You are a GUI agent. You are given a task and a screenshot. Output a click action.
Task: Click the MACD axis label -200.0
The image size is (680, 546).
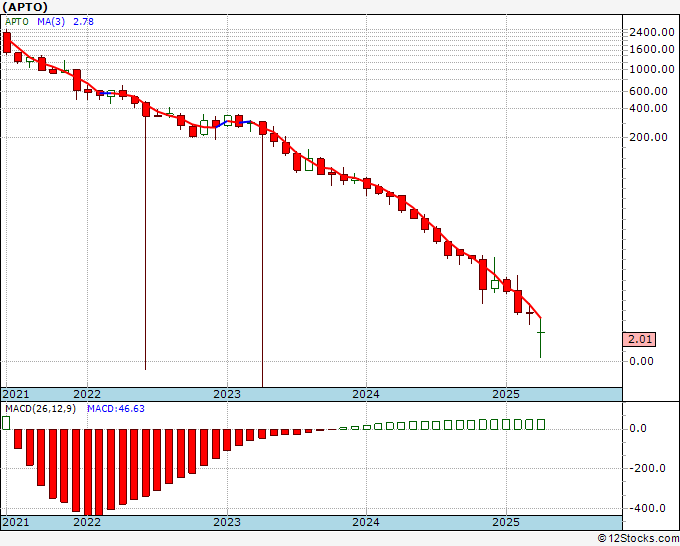(x=647, y=468)
